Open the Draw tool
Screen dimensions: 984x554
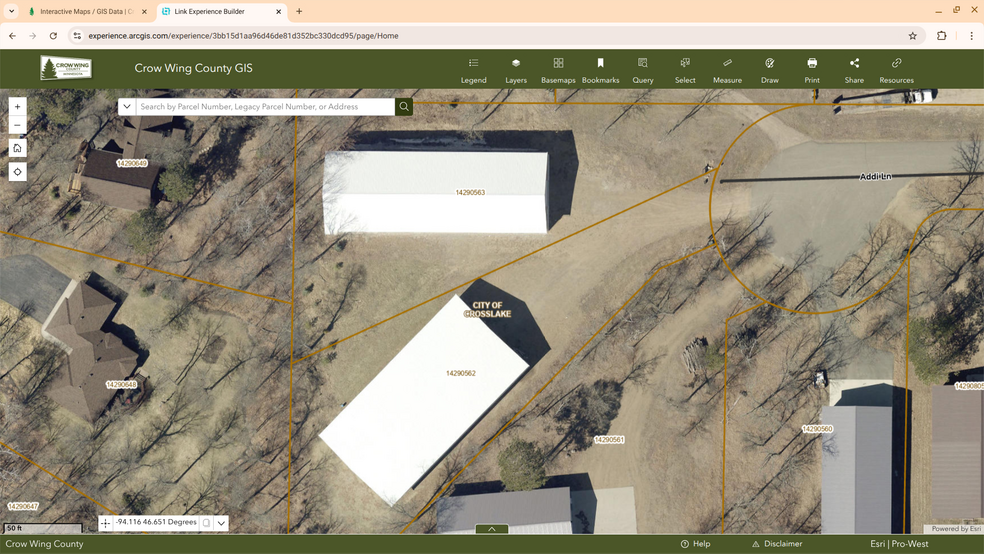point(769,69)
